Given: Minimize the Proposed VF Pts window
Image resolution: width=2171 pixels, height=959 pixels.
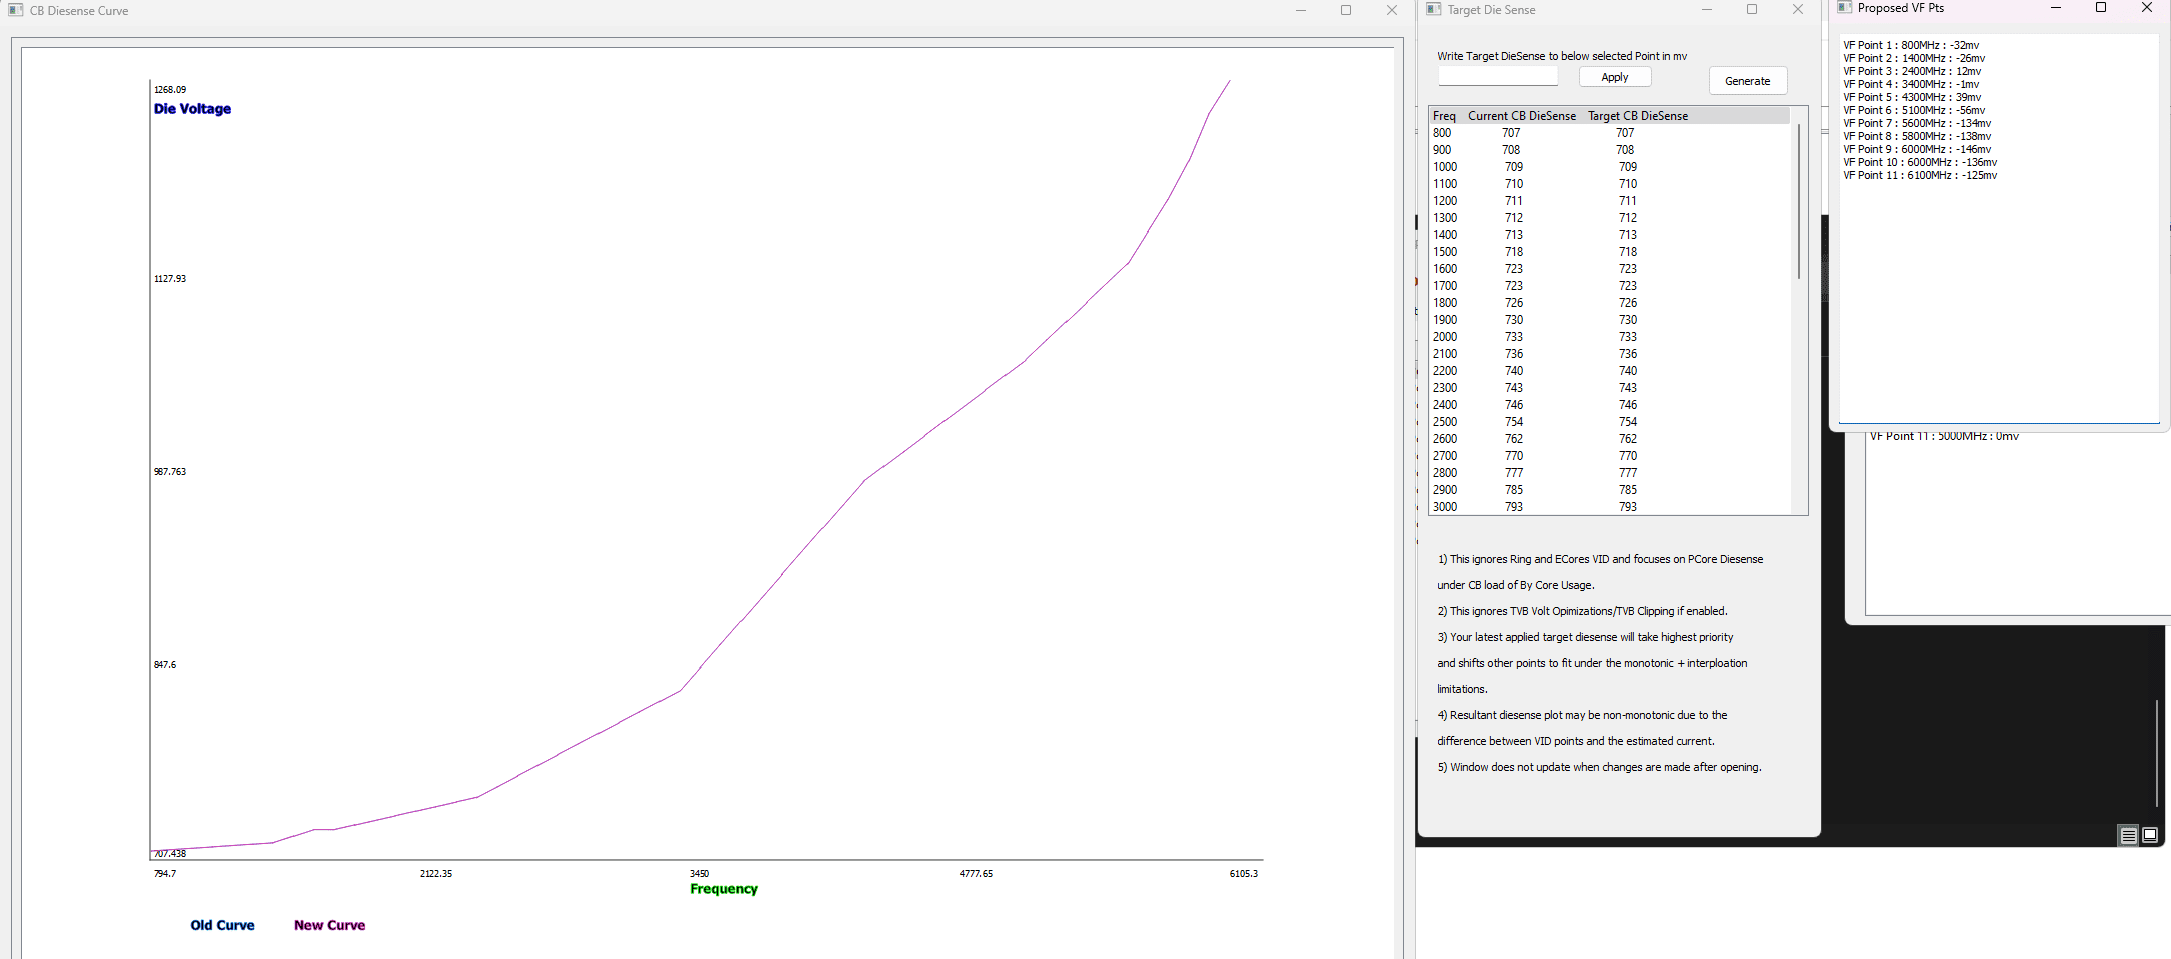Looking at the screenshot, I should tap(2056, 7).
